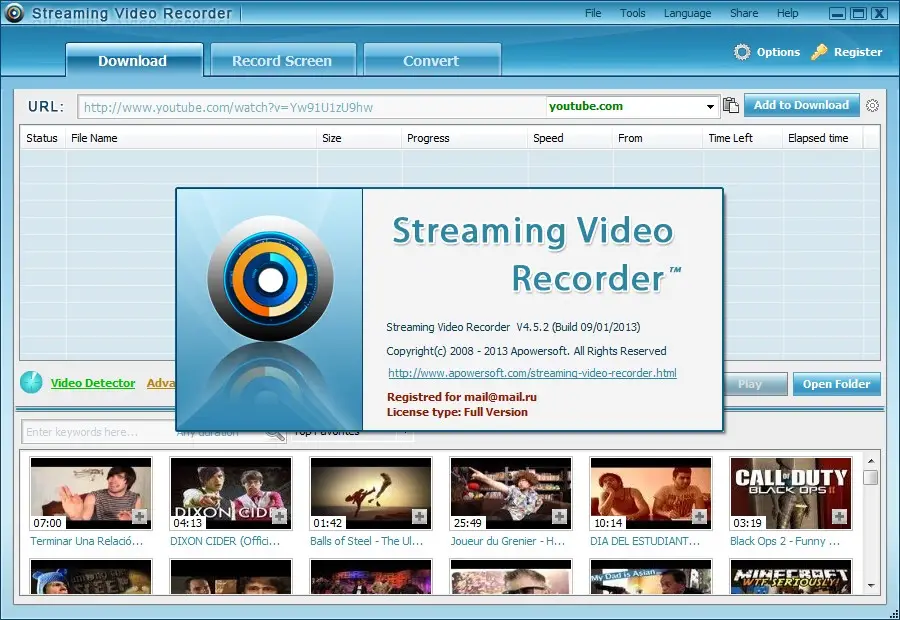
Task: Sort by the Size column header
Action: coord(359,138)
